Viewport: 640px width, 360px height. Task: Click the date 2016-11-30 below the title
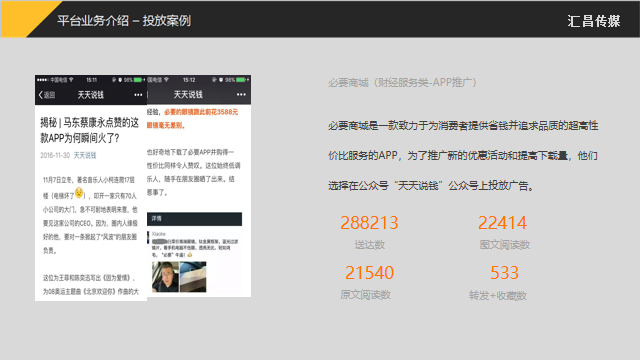(55, 155)
